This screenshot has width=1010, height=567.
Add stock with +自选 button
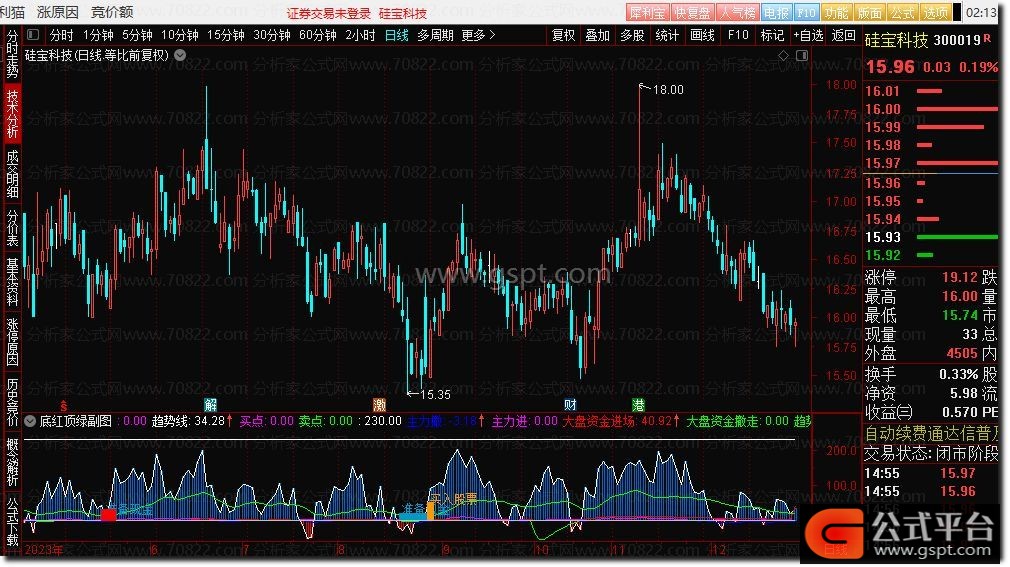[x=808, y=35]
